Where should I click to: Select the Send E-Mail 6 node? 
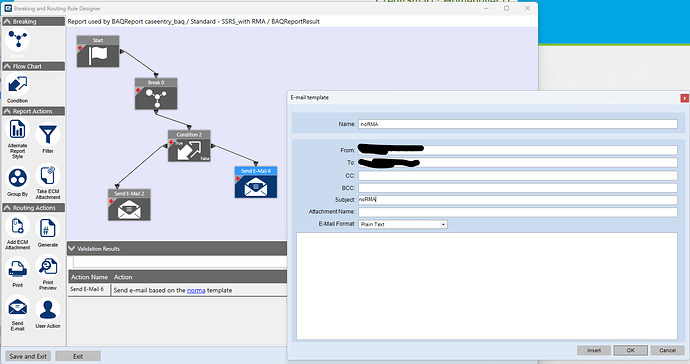click(256, 182)
